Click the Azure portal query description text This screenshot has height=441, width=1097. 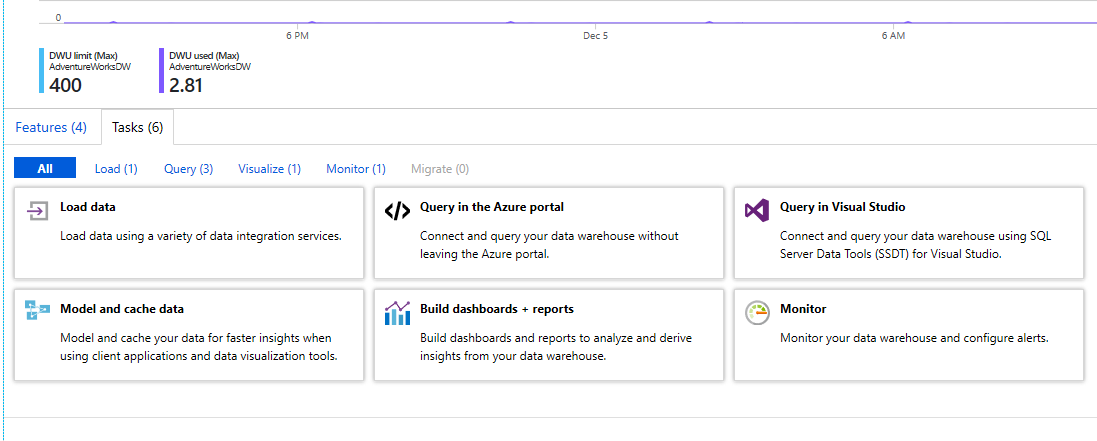pos(549,245)
